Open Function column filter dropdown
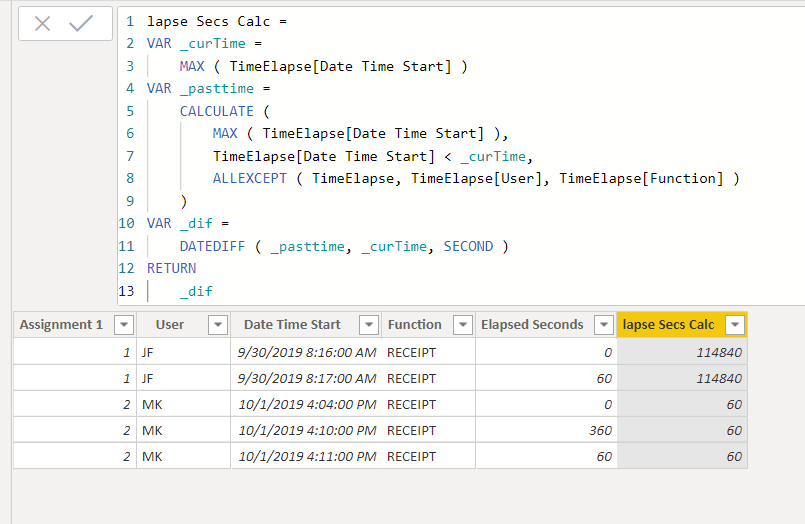 click(463, 325)
